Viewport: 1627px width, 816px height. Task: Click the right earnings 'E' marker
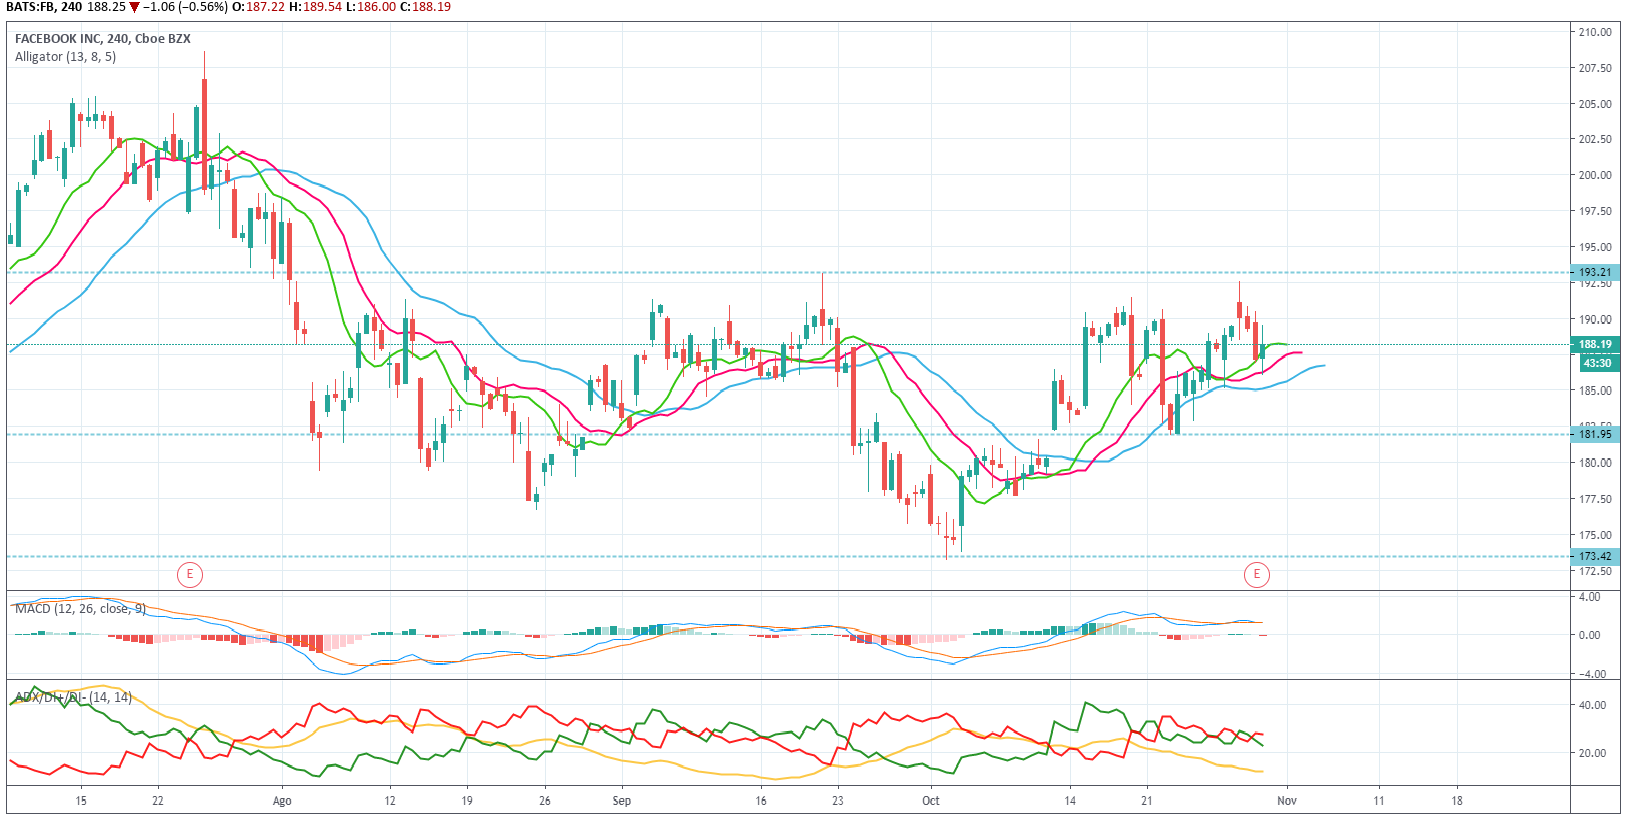click(1257, 574)
